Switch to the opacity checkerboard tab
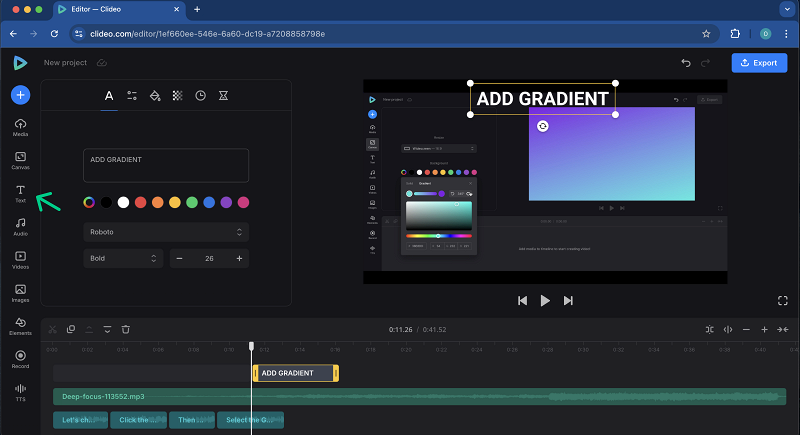This screenshot has height=435, width=800. (178, 95)
